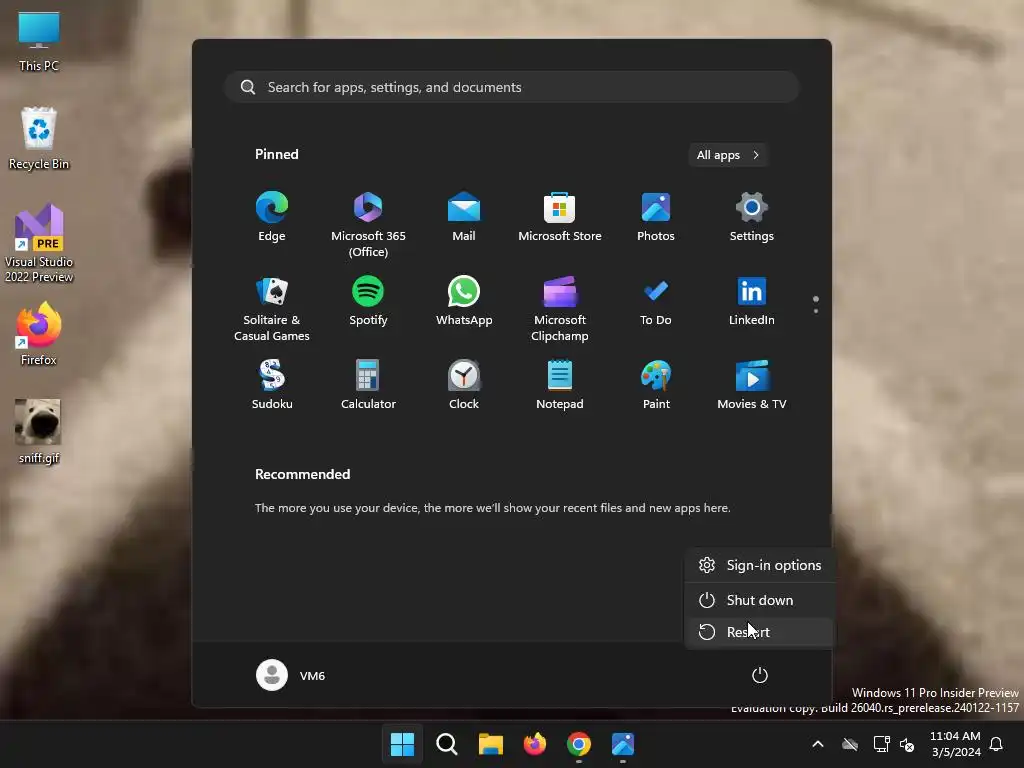This screenshot has width=1024, height=768.
Task: Select This PC desktop icon
Action: [x=39, y=41]
